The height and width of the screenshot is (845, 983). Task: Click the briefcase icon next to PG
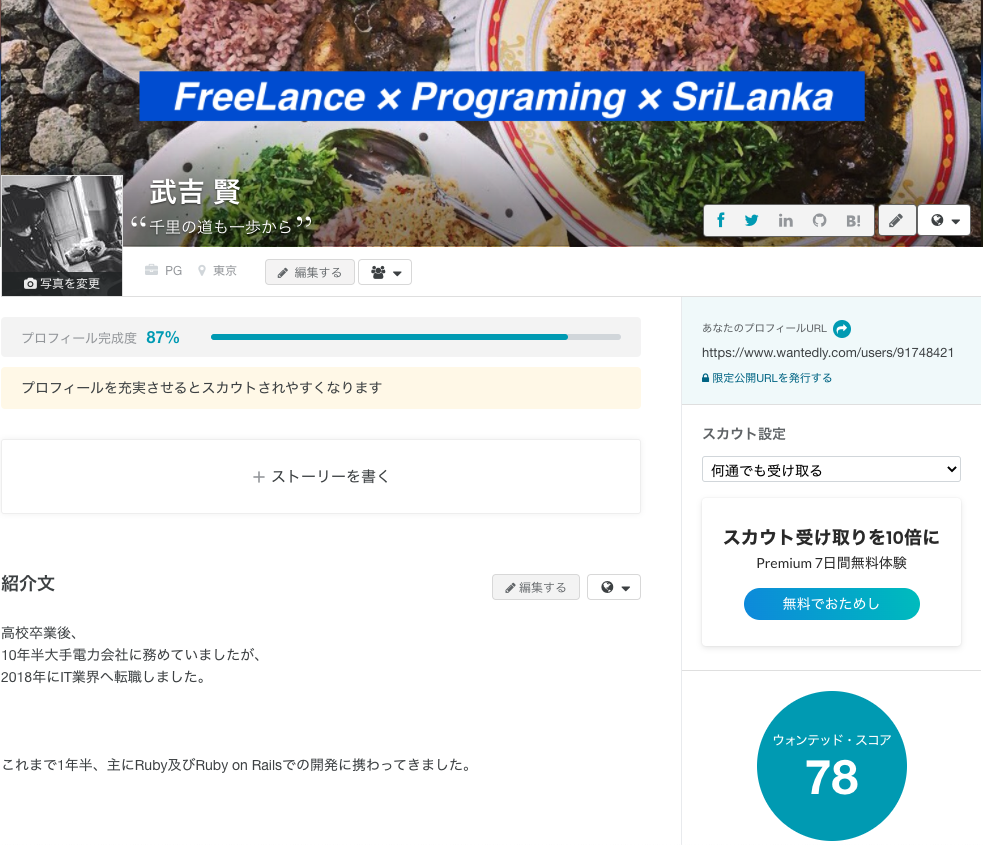tap(151, 270)
